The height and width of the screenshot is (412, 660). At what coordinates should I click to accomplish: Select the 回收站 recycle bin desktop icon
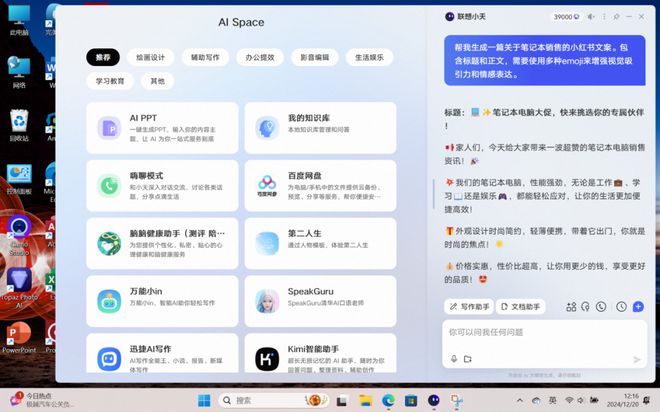point(19,125)
